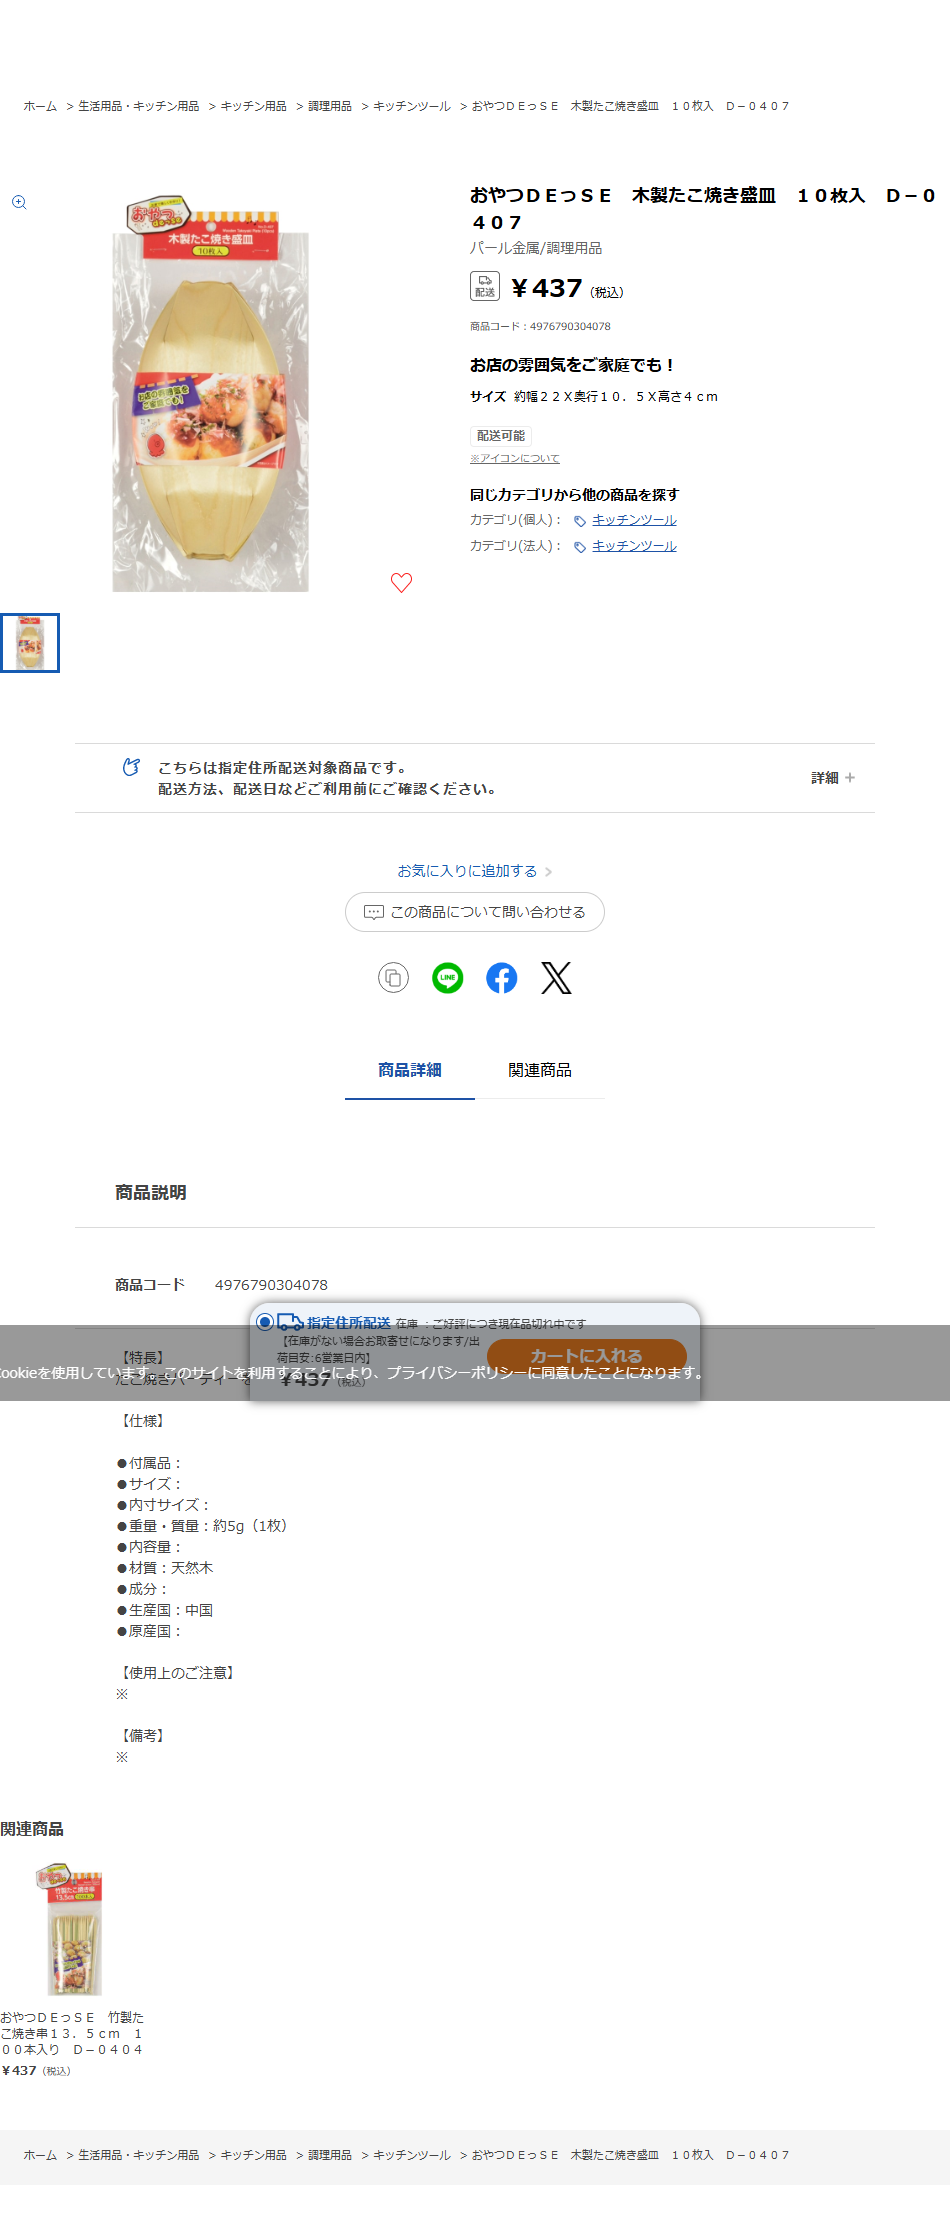Open 生活用品・キッチン用品 in the bottom breadcrumb

click(139, 2155)
